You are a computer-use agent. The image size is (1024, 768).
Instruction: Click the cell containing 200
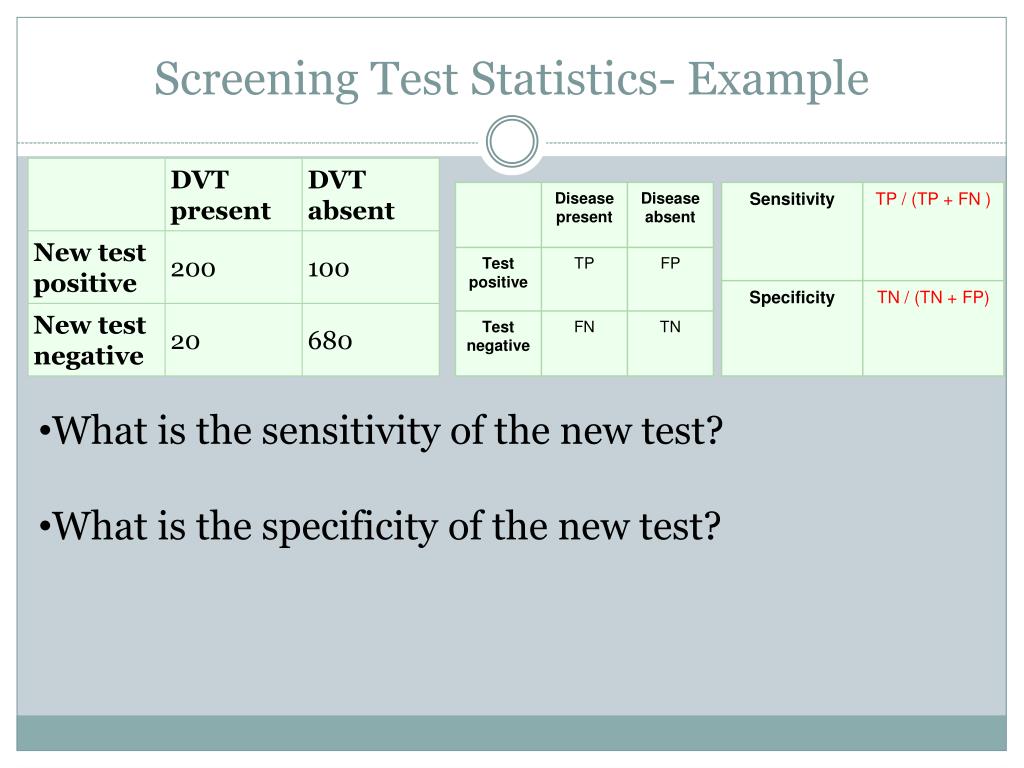[233, 267]
